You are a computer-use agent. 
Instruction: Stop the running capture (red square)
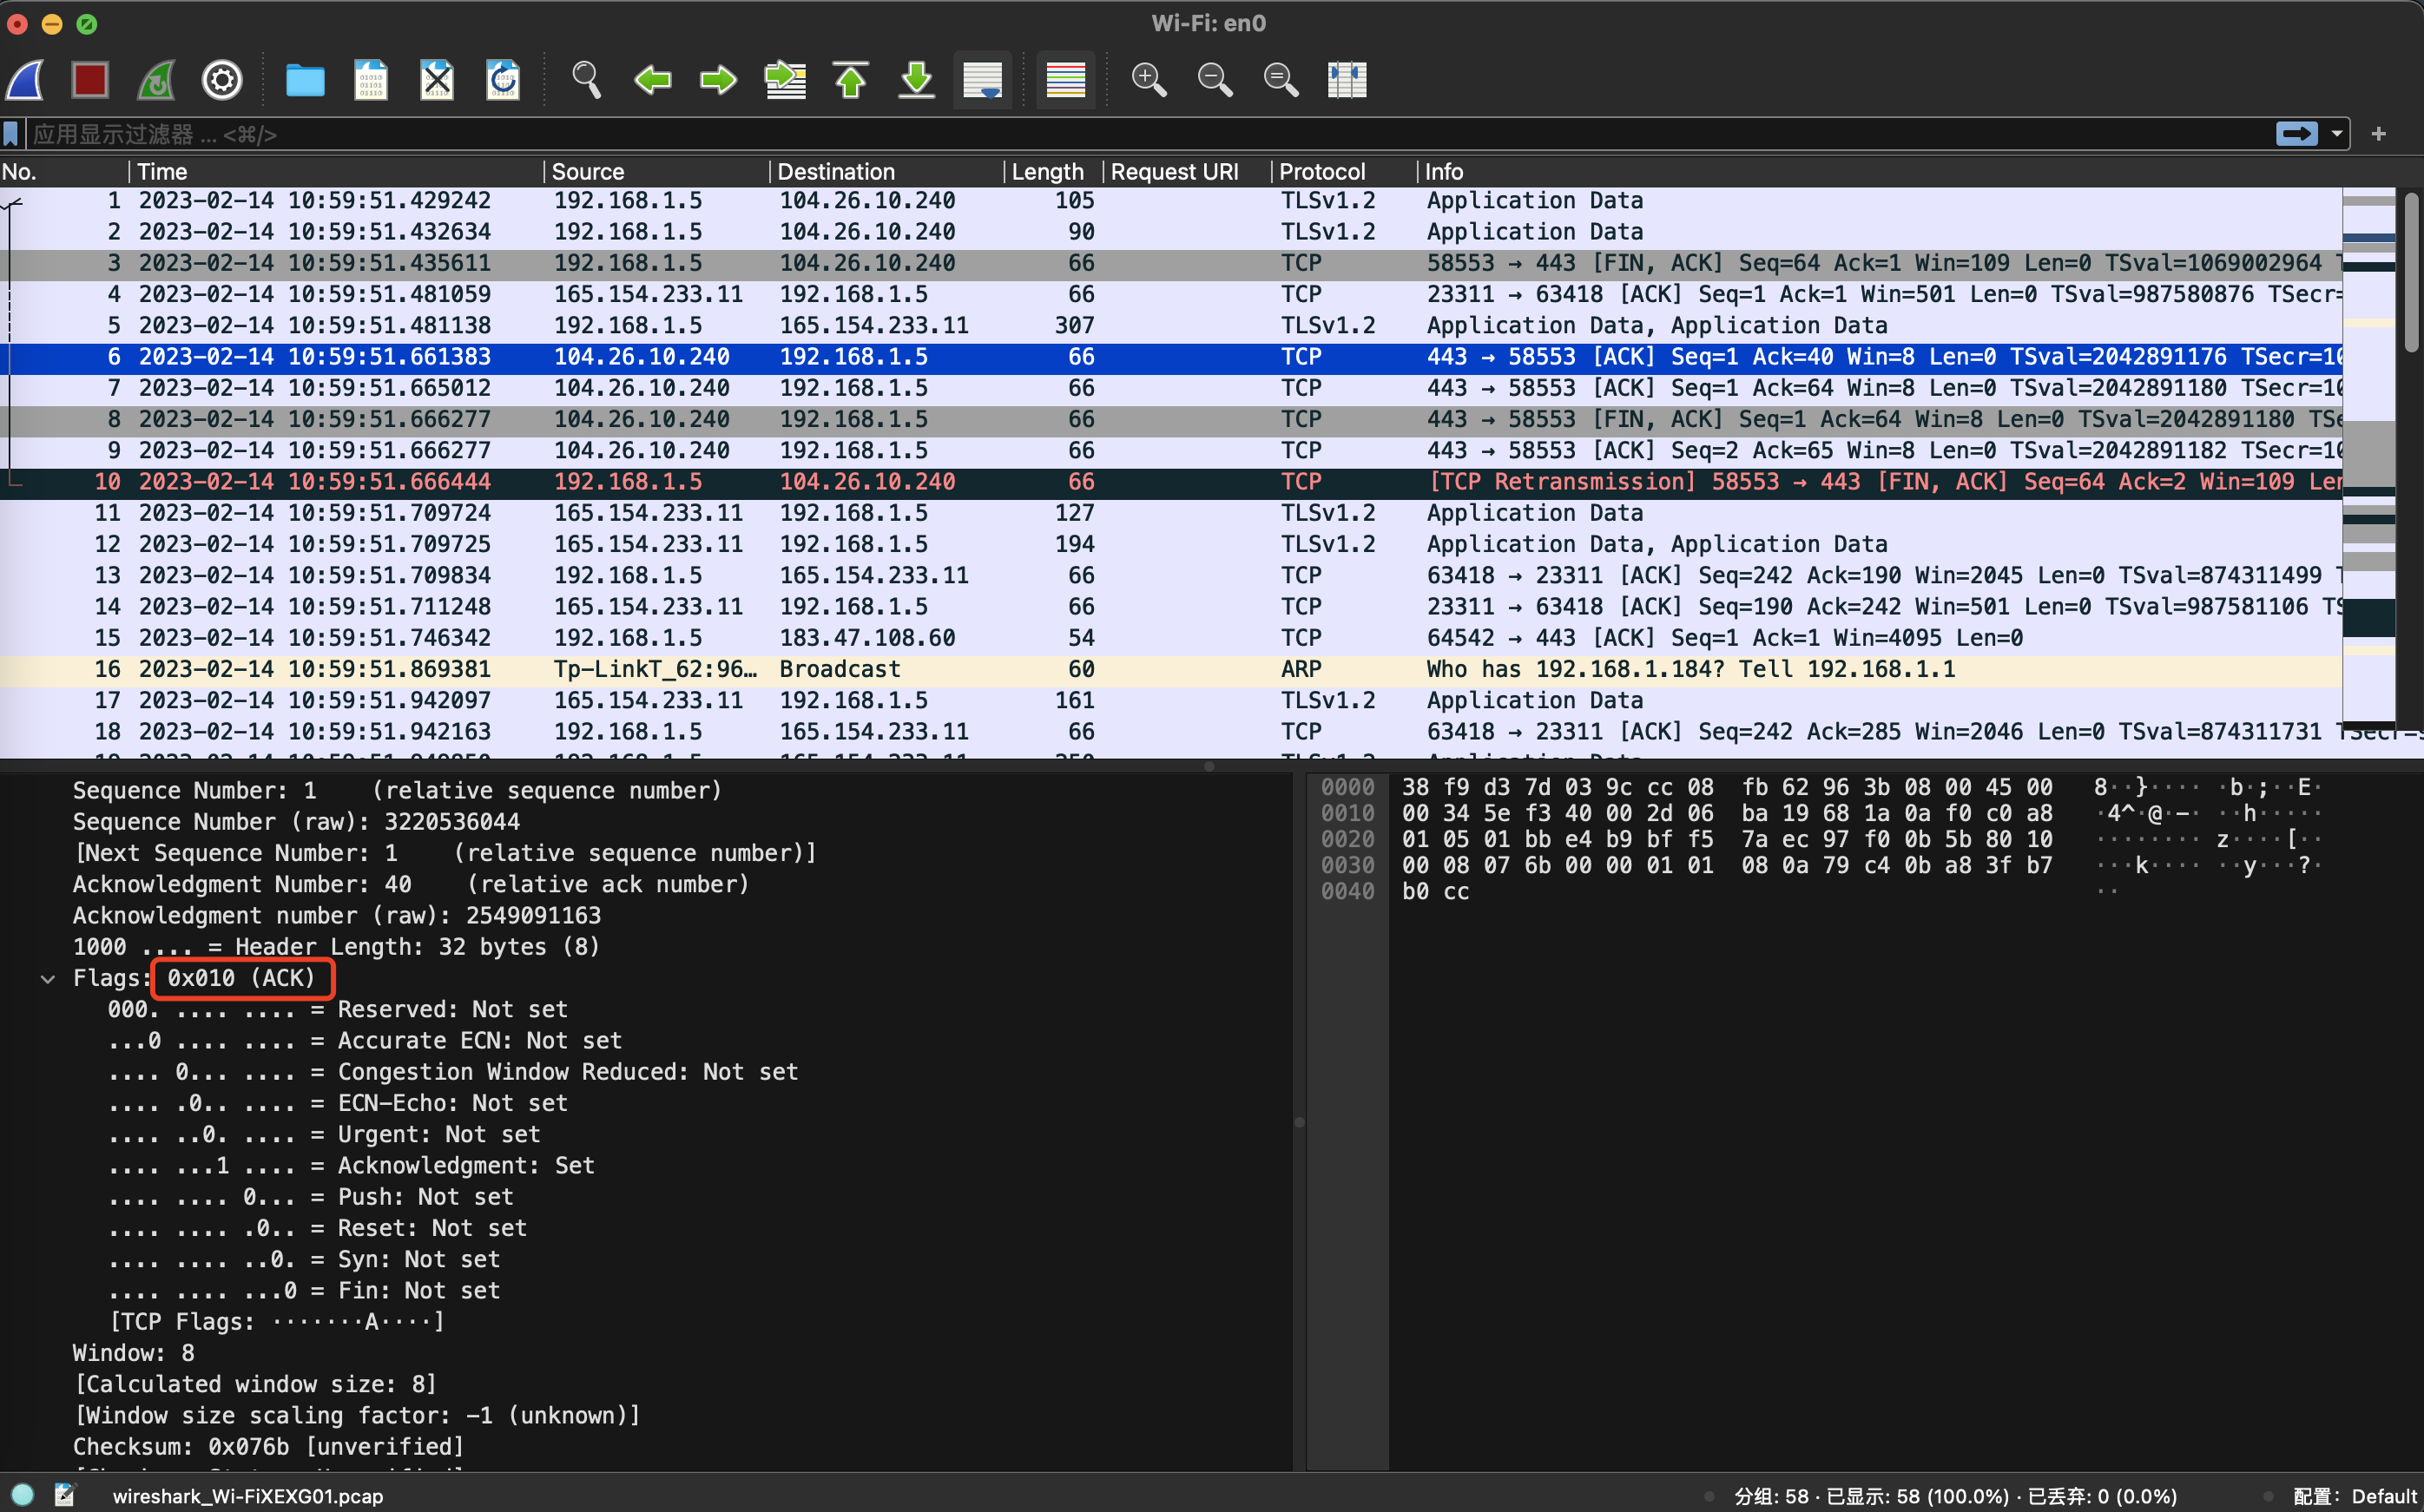point(90,80)
